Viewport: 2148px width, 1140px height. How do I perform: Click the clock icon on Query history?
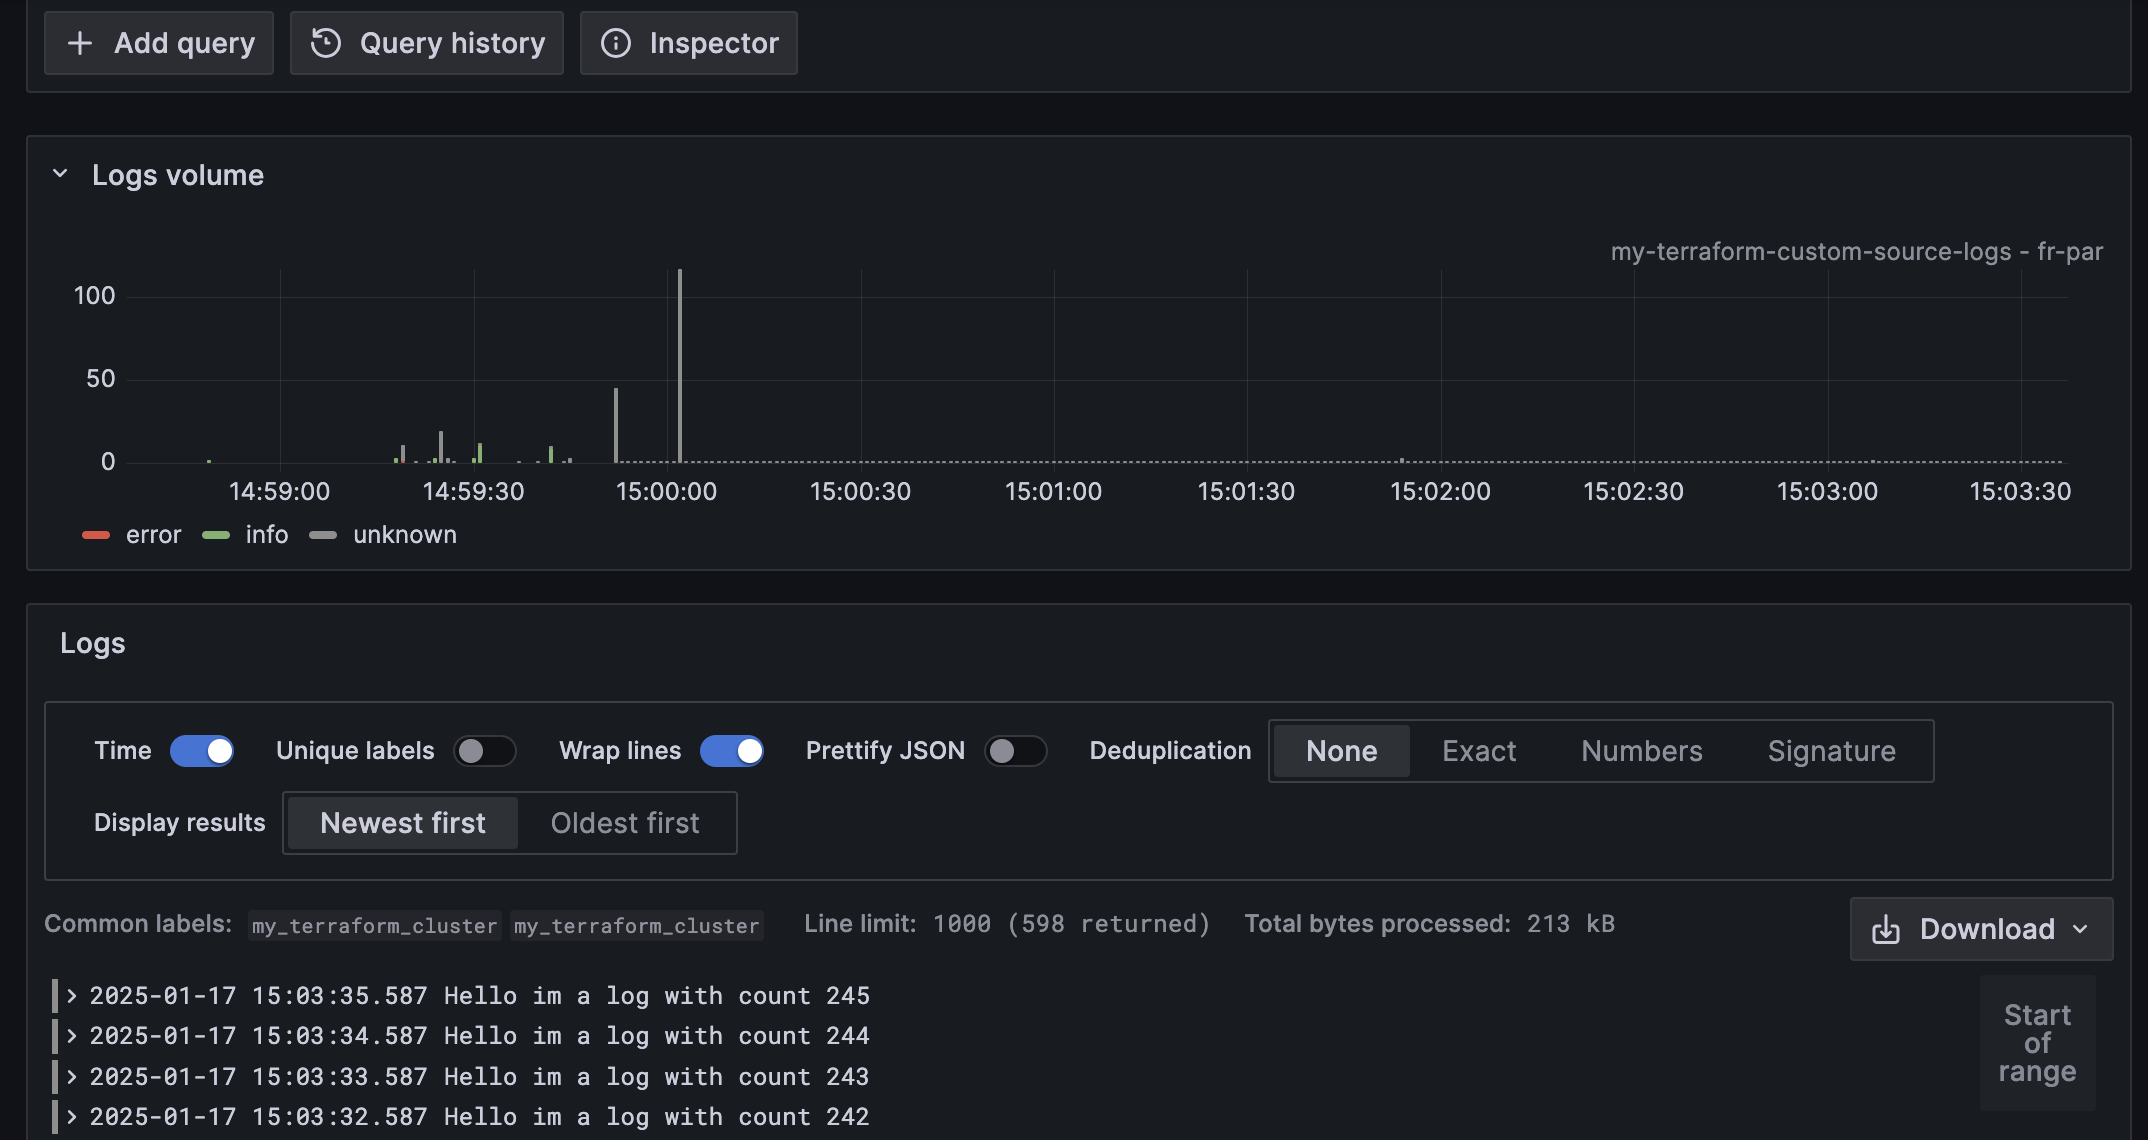click(326, 43)
